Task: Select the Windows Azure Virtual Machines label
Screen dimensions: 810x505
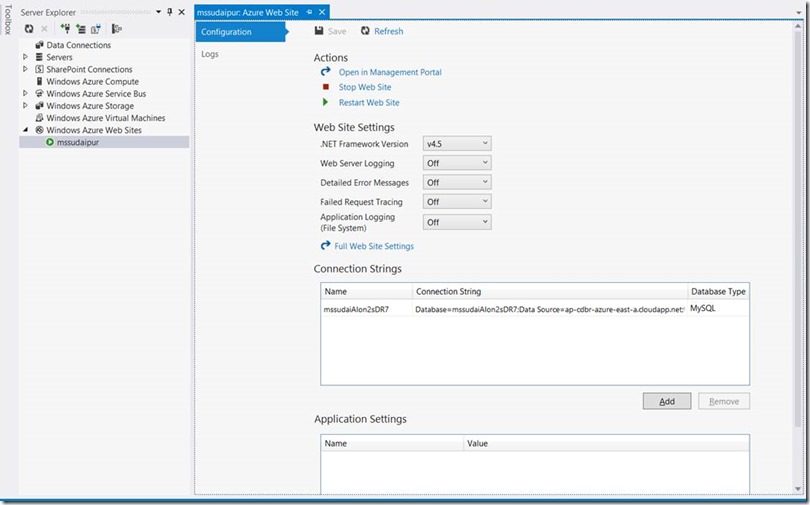Action: point(106,118)
